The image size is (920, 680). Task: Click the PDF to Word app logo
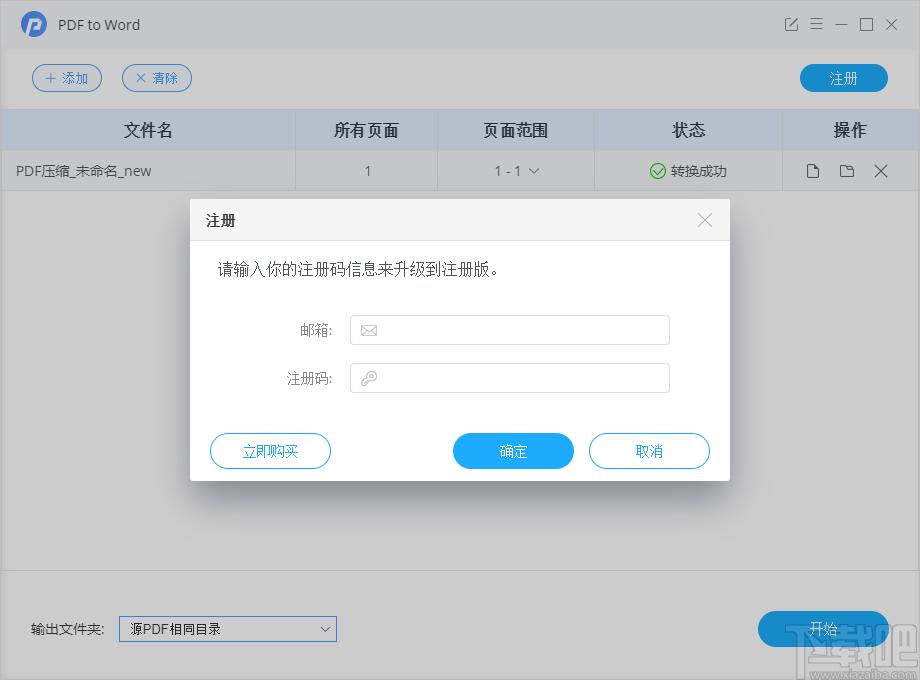(x=33, y=25)
